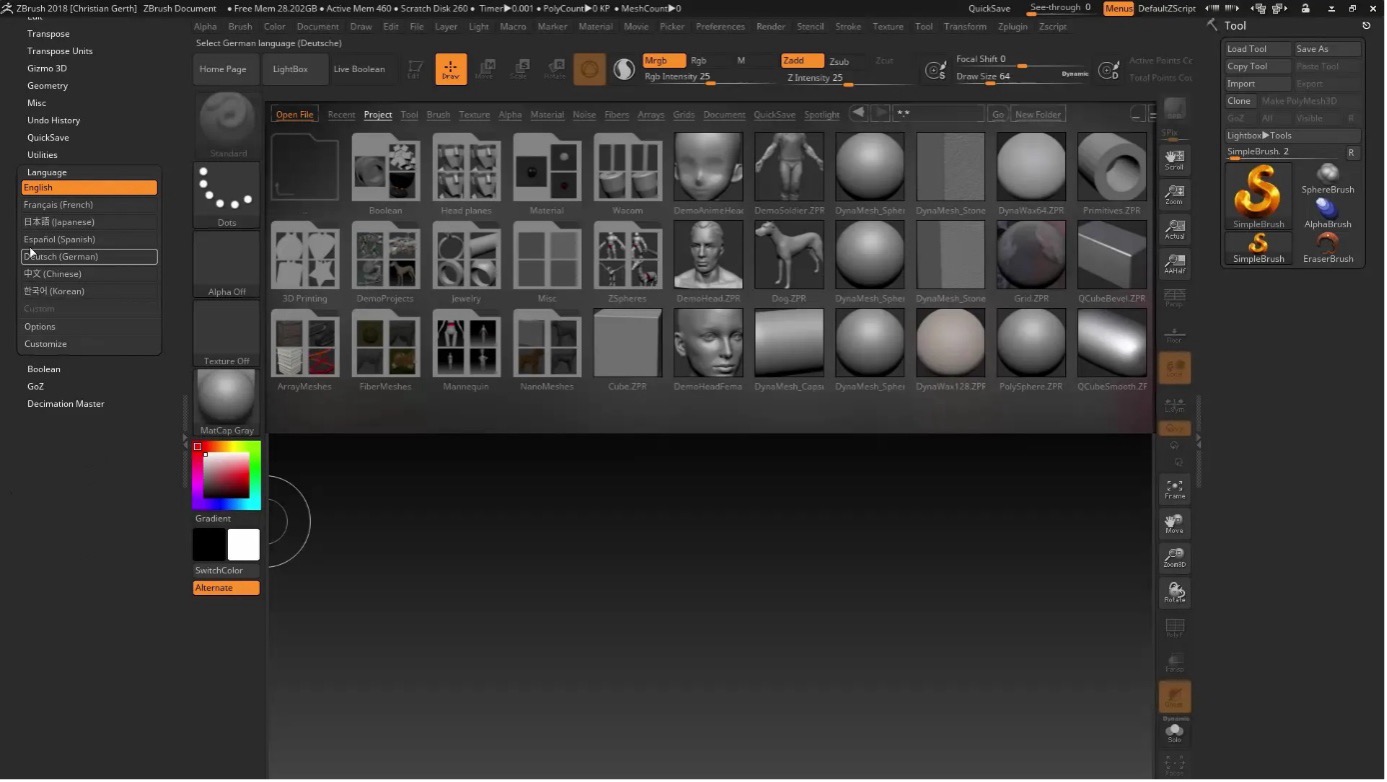1387x782 pixels.
Task: Open the Alpha Off selector
Action: (x=227, y=264)
